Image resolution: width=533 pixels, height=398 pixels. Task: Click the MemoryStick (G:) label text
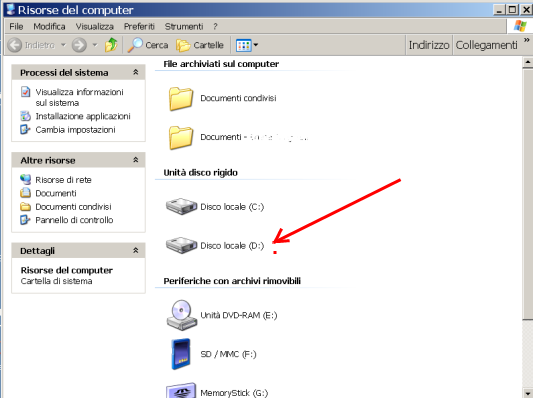pos(234,393)
